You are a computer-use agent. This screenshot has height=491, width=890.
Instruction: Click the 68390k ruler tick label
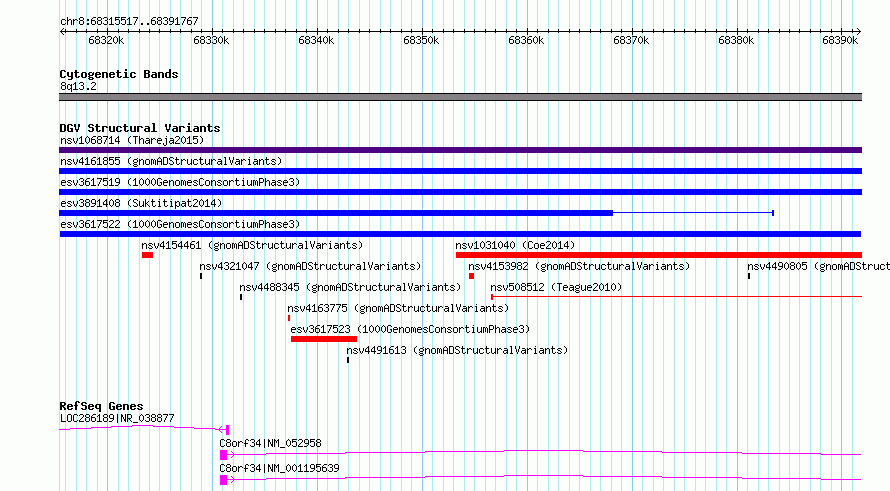coord(840,40)
